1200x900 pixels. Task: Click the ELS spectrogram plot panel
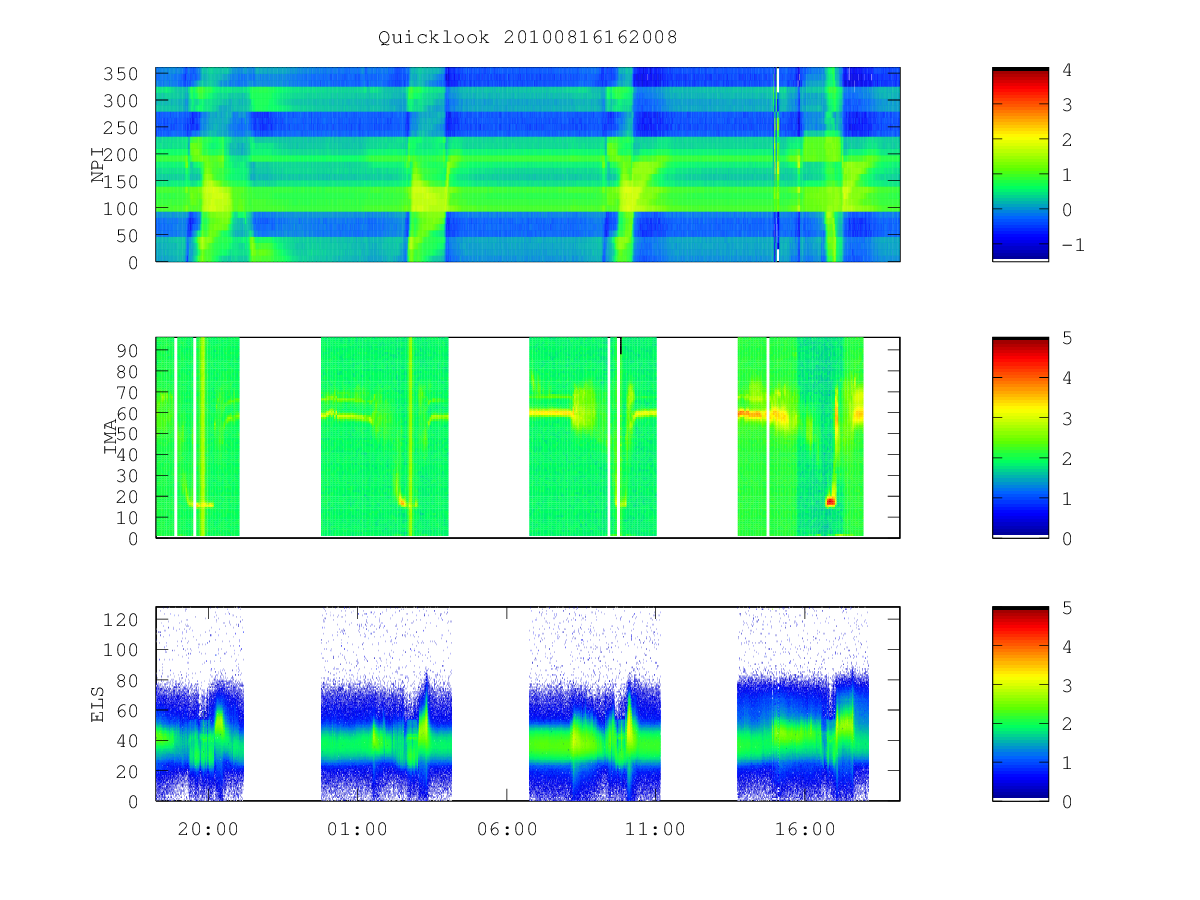click(x=528, y=704)
